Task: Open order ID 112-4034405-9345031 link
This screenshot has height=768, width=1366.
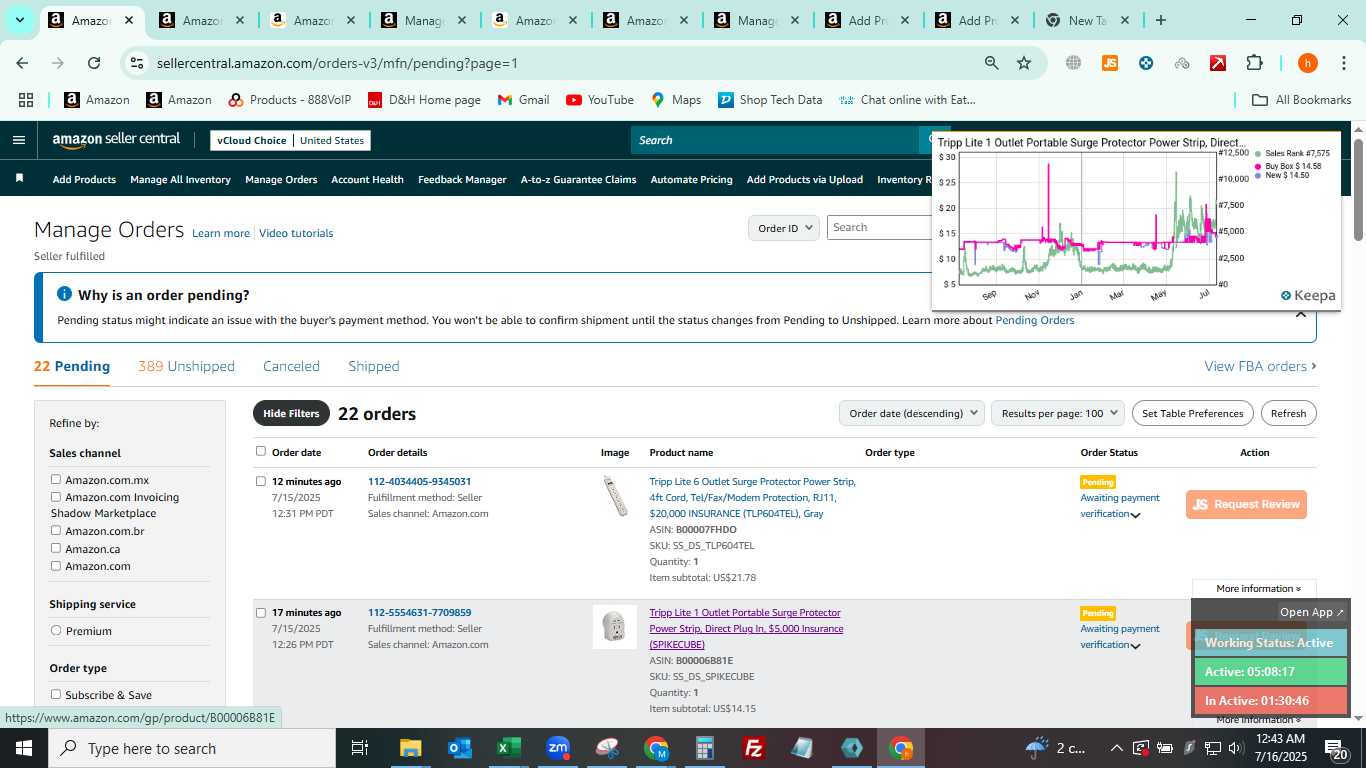Action: click(419, 482)
